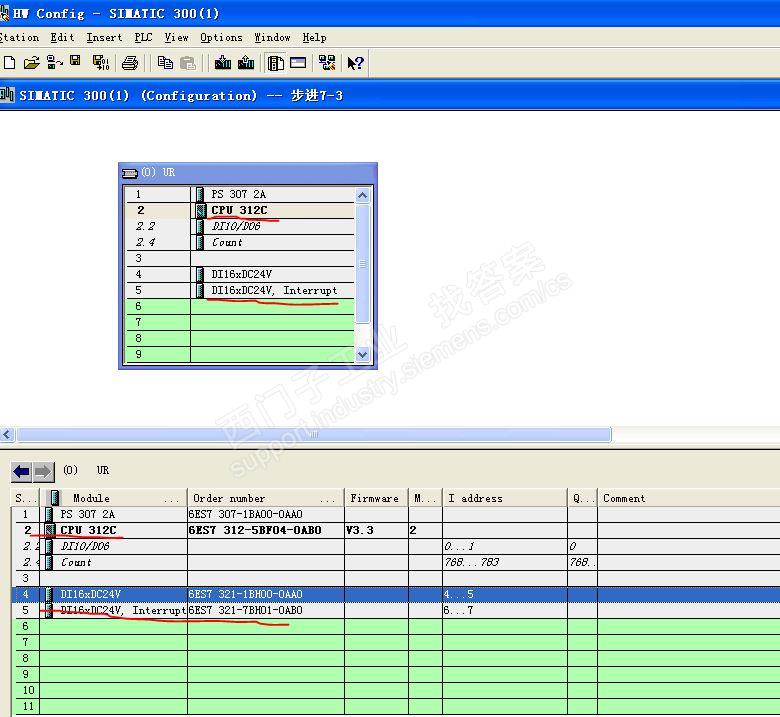Click the forward navigation arrow button

(43, 472)
